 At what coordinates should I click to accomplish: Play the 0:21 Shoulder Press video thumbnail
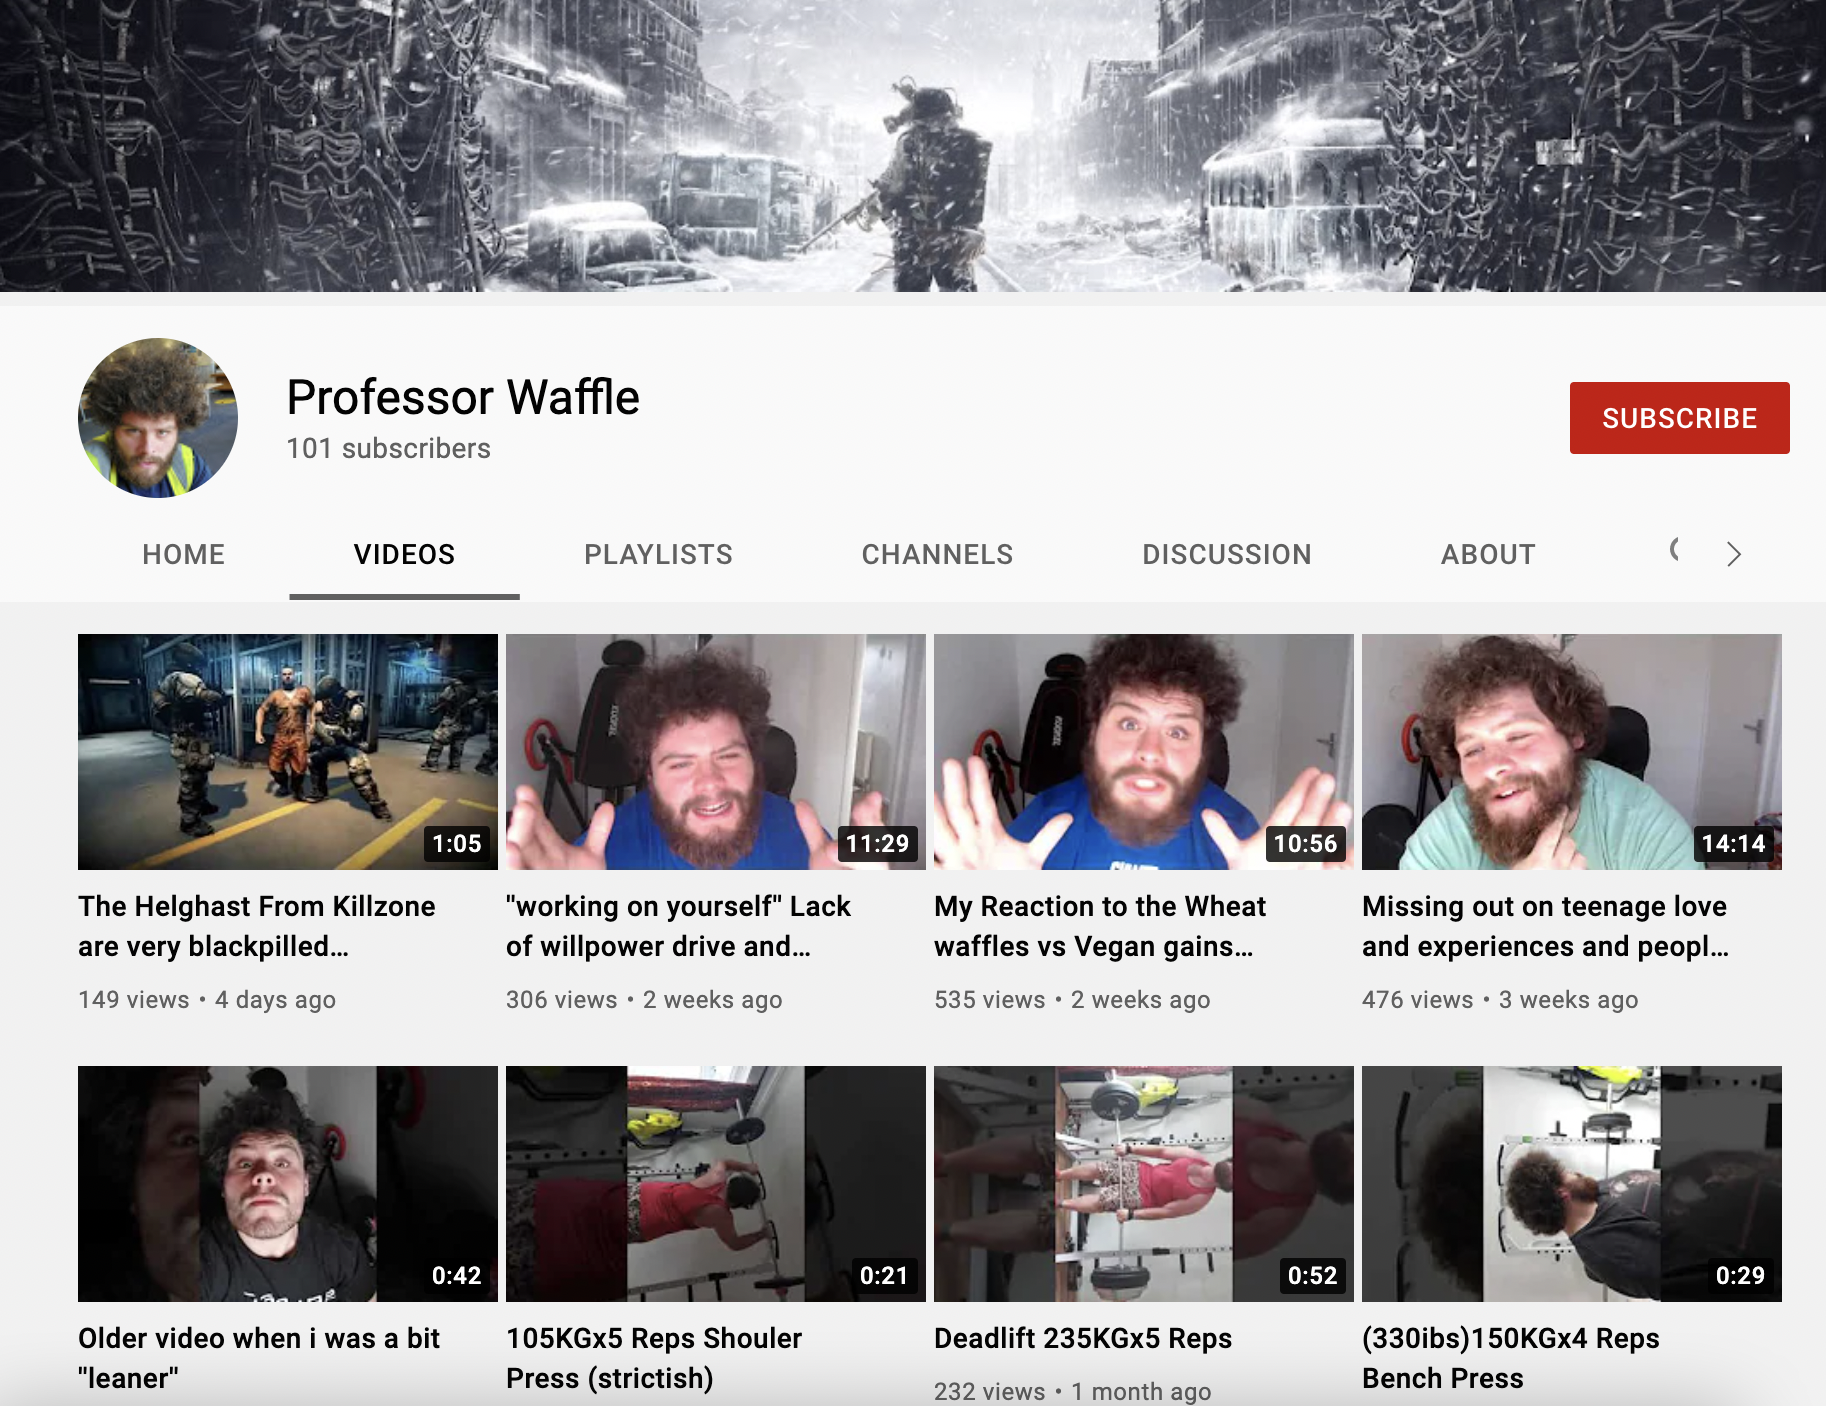(716, 1184)
